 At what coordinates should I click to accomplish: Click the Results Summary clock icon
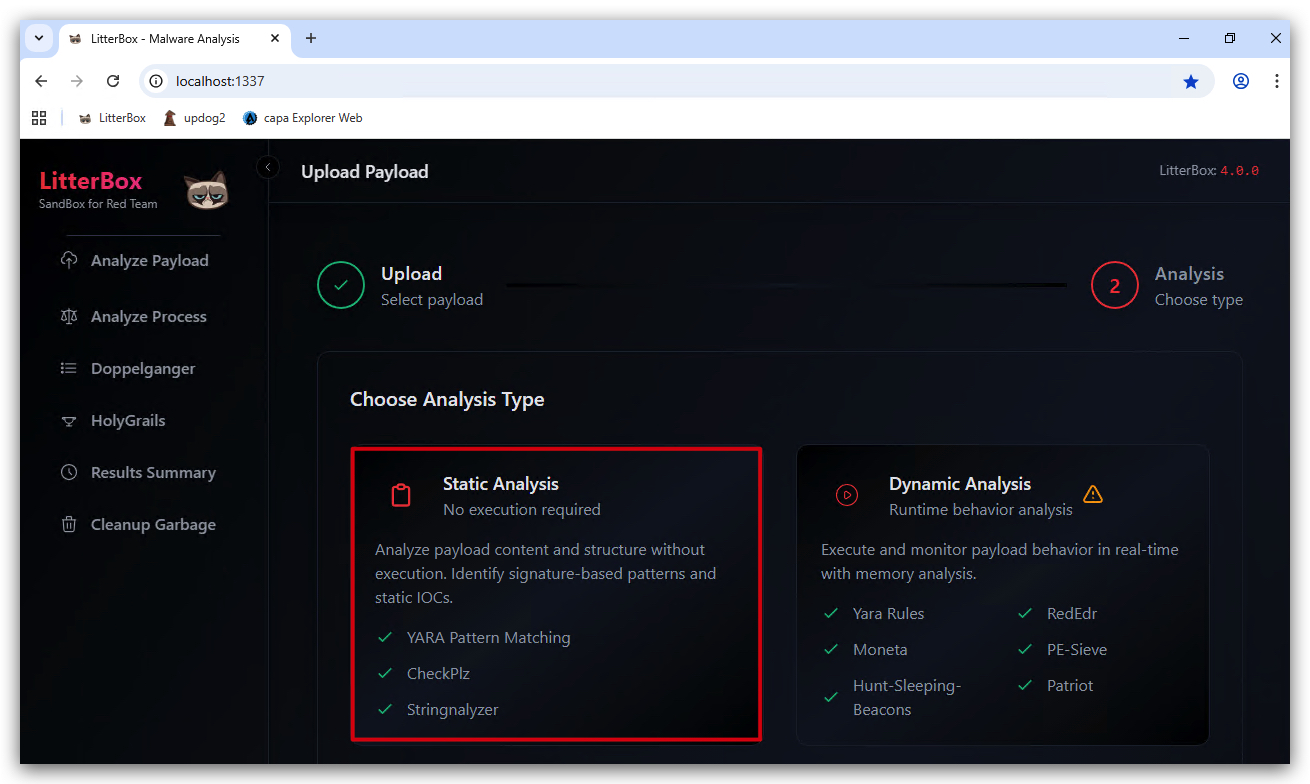[x=69, y=472]
